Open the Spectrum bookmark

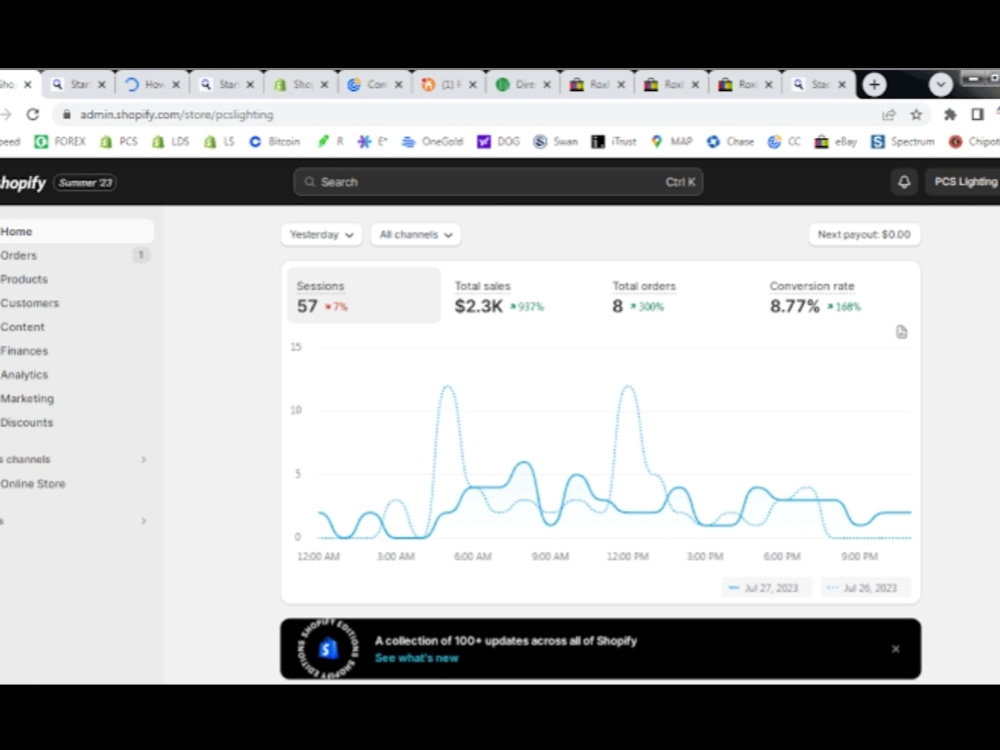pyautogui.click(x=902, y=142)
